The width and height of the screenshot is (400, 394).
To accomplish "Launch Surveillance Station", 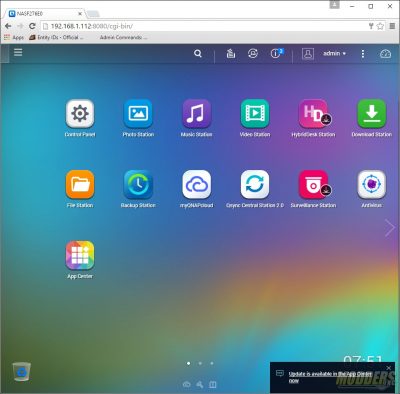I will (313, 184).
